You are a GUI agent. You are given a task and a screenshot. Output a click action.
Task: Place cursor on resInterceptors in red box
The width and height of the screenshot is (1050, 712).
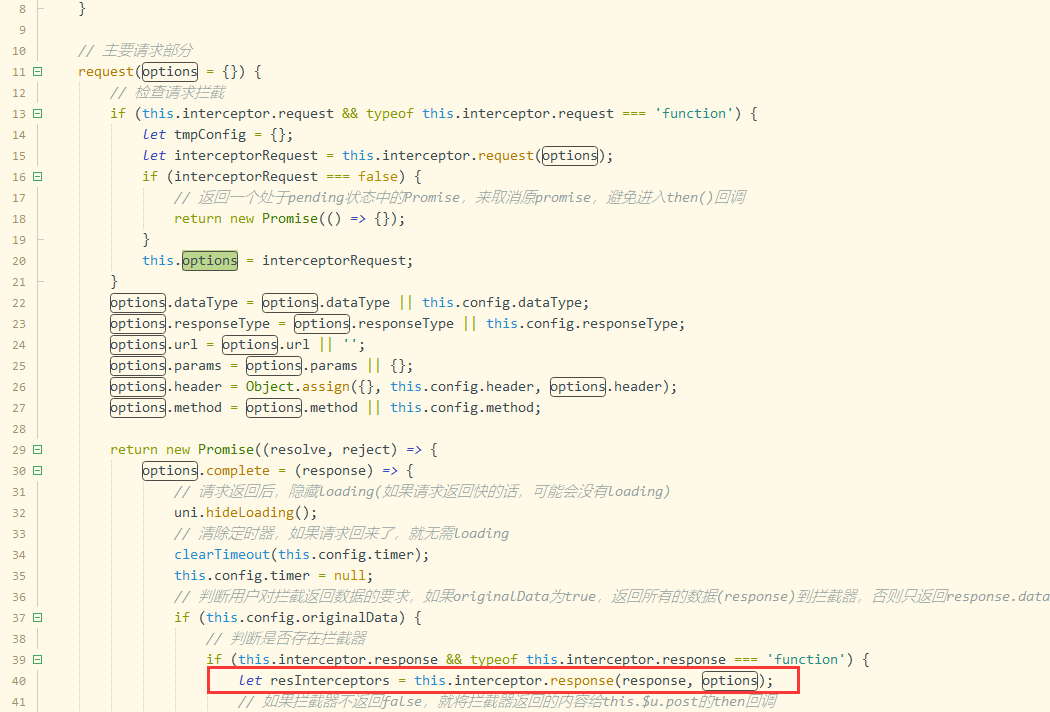point(330,681)
